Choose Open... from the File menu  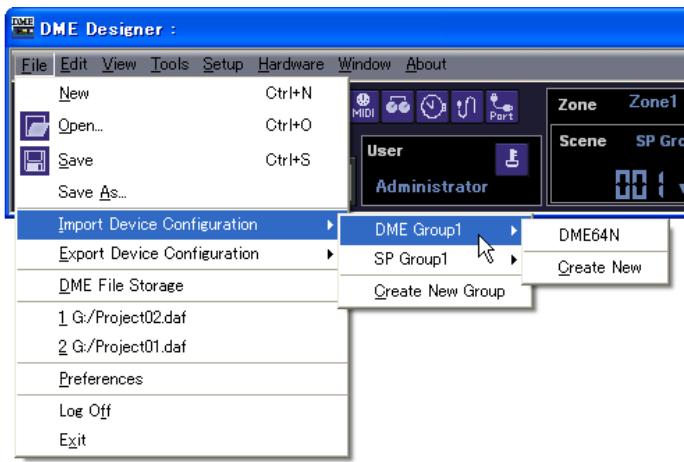182,126
